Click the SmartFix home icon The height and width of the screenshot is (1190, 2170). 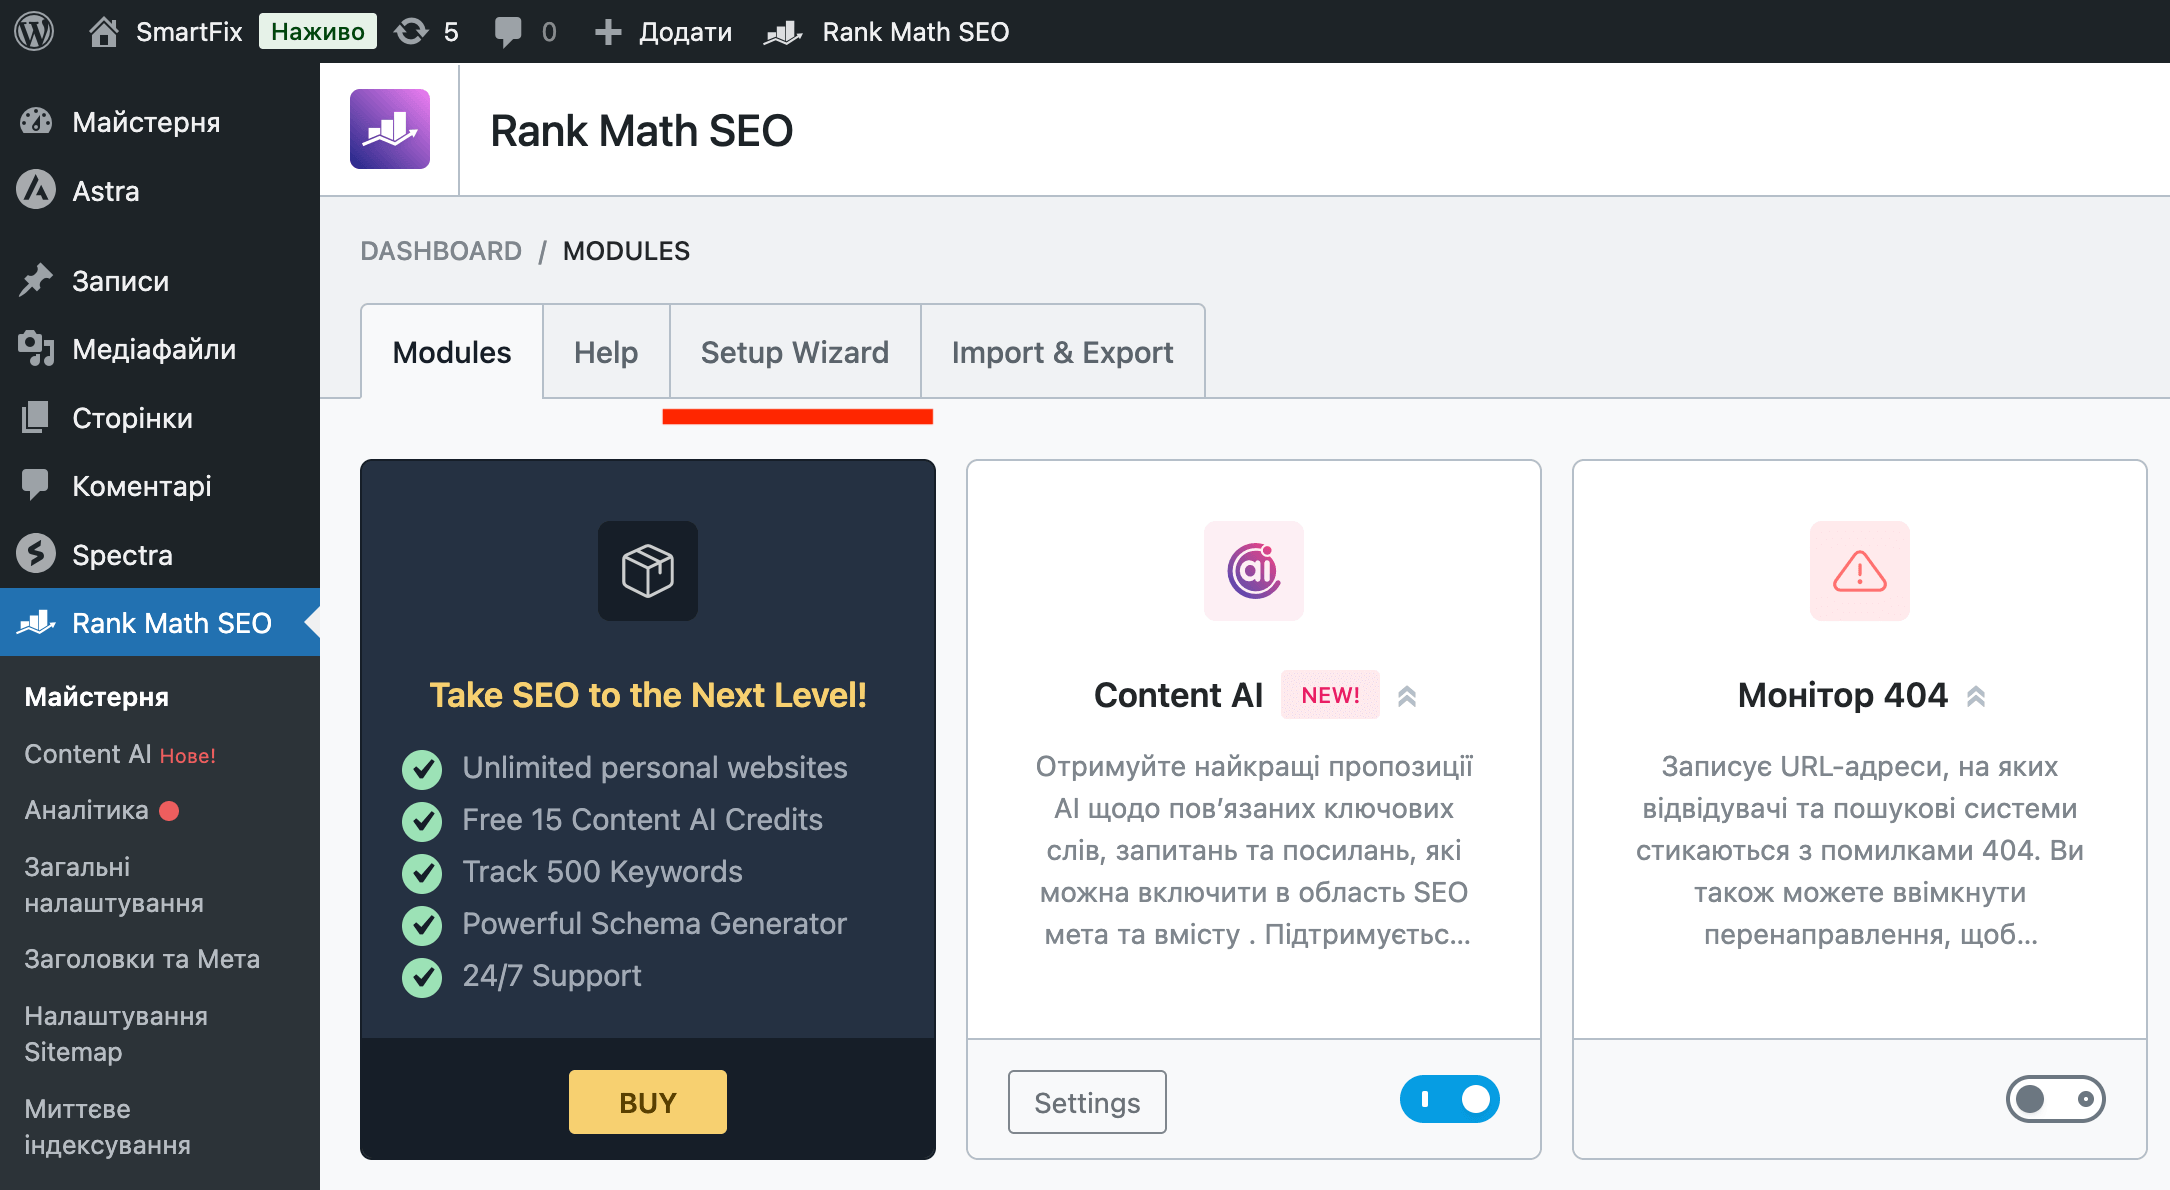[x=103, y=32]
